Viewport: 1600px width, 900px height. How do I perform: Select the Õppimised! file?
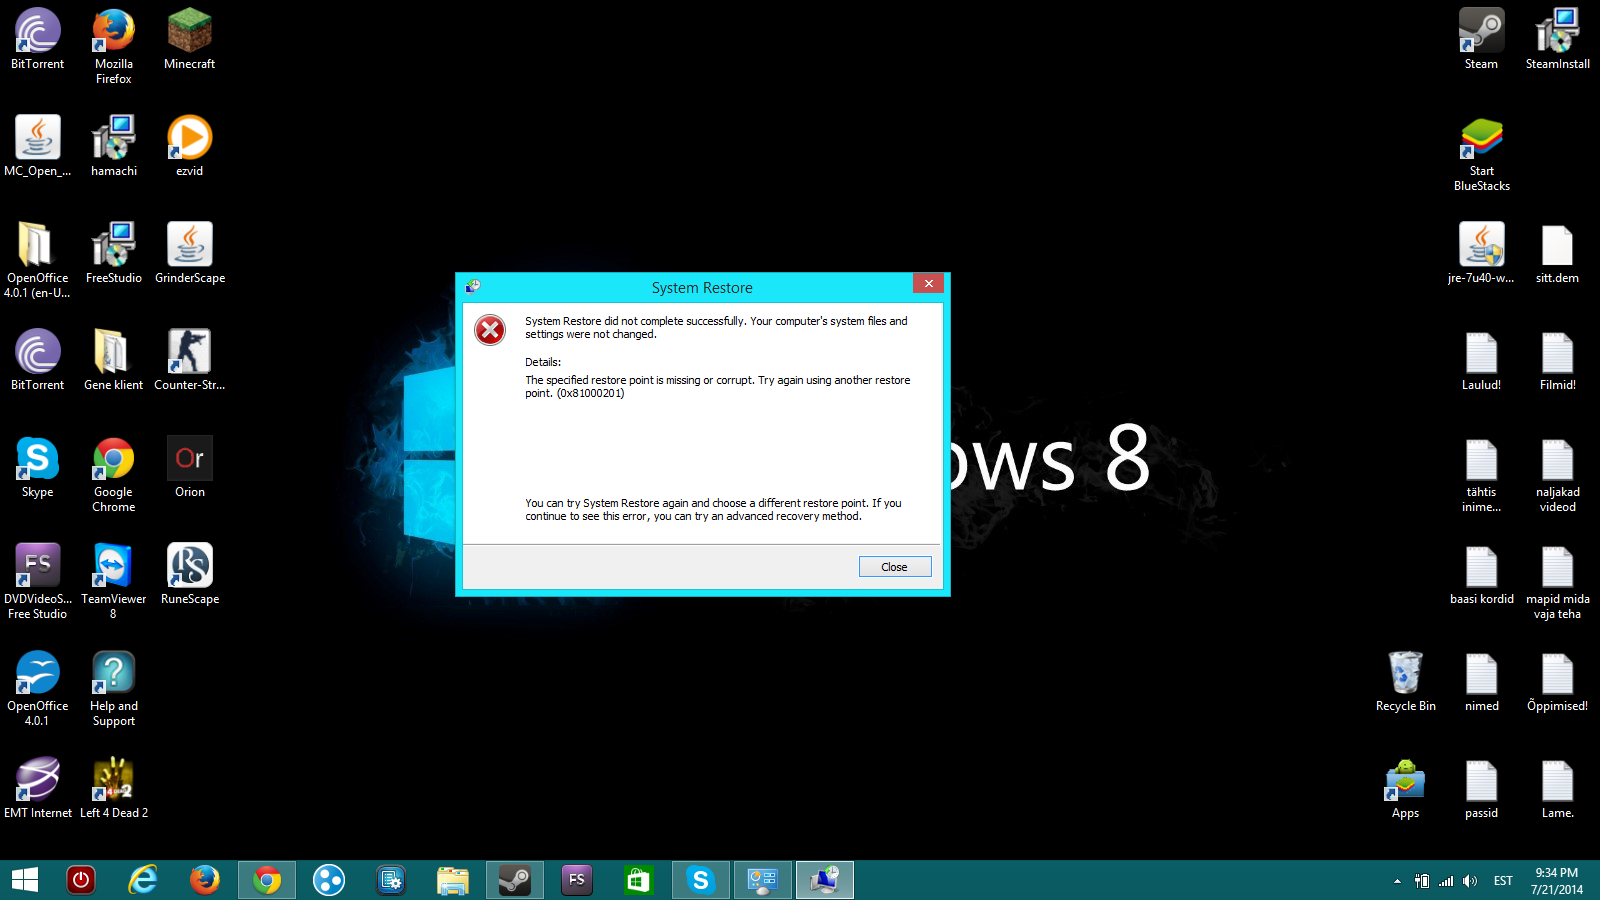coord(1557,680)
